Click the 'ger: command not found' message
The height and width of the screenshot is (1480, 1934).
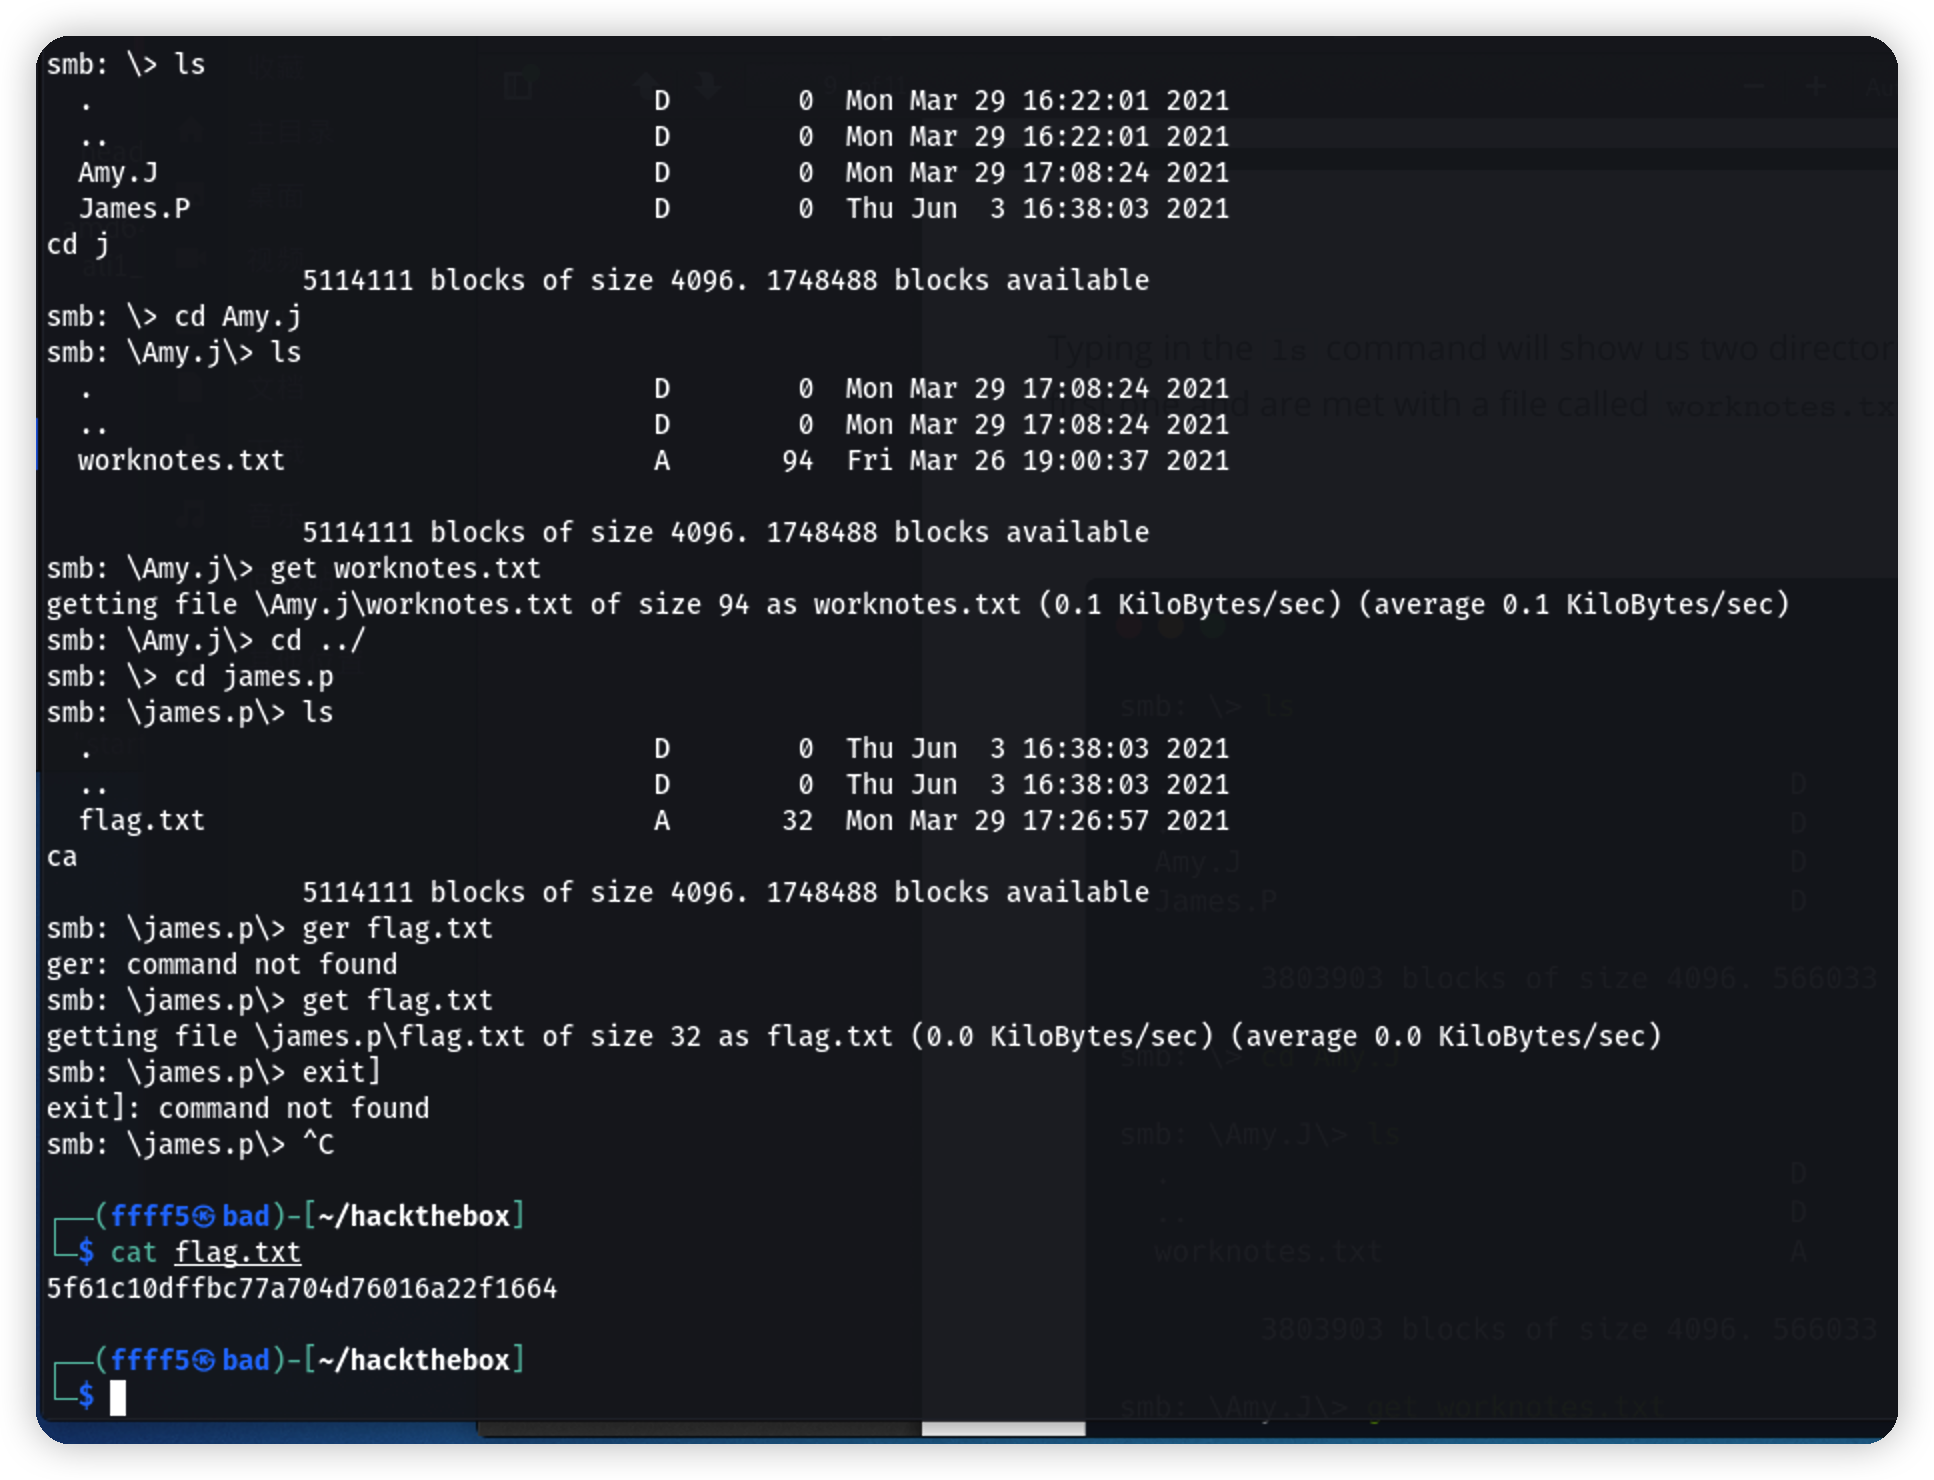point(222,965)
